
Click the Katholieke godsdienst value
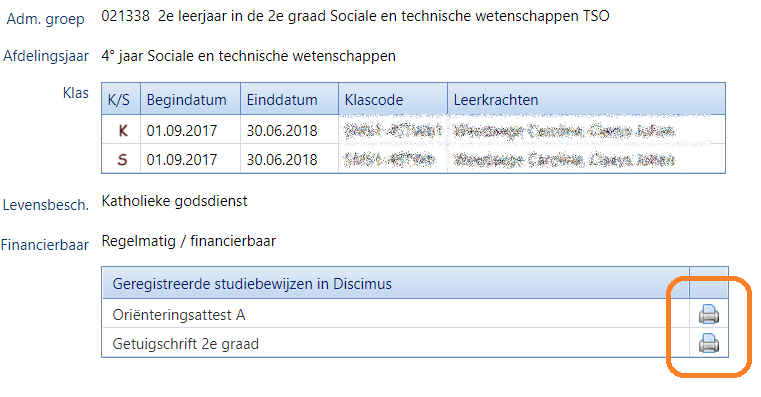(x=174, y=201)
